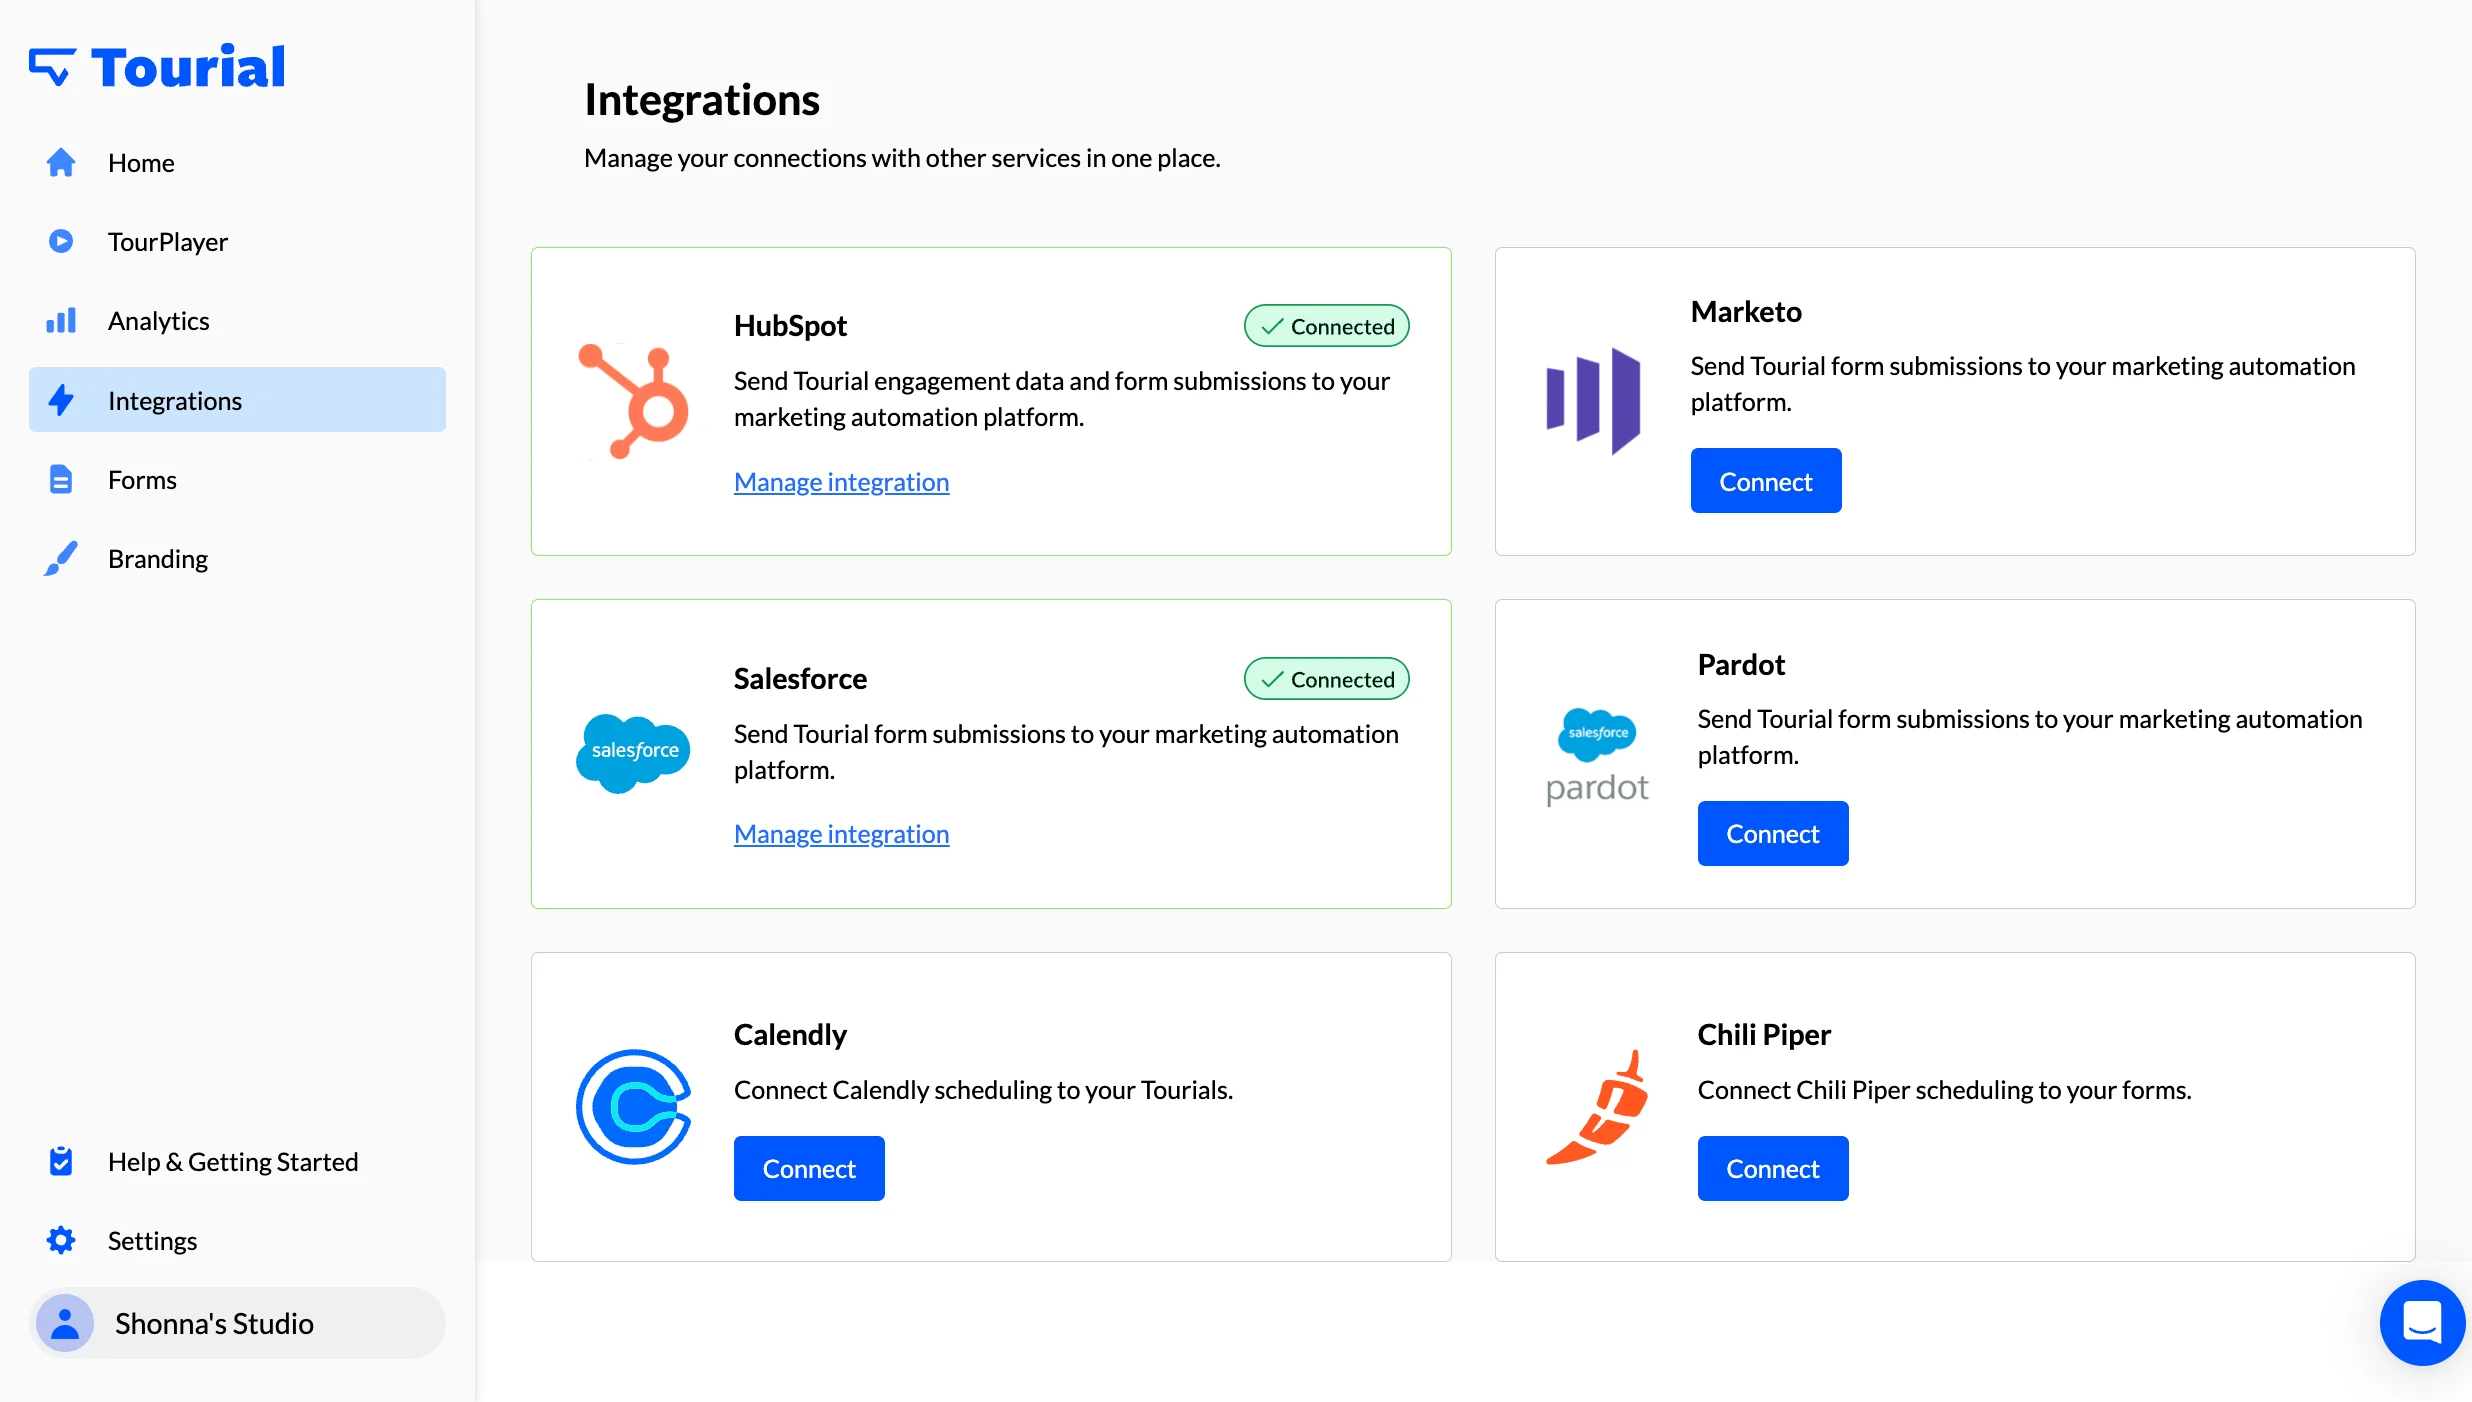Open the Analytics section
This screenshot has width=2472, height=1402.
point(237,320)
